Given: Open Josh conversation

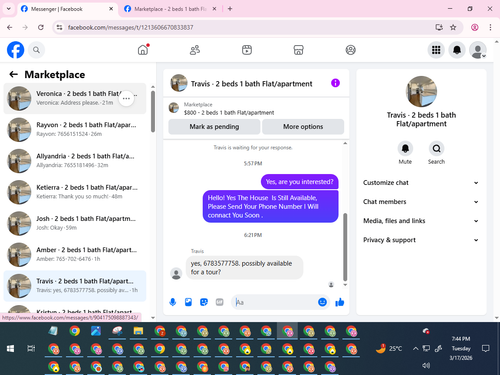Looking at the screenshot, I should click(x=75, y=223).
